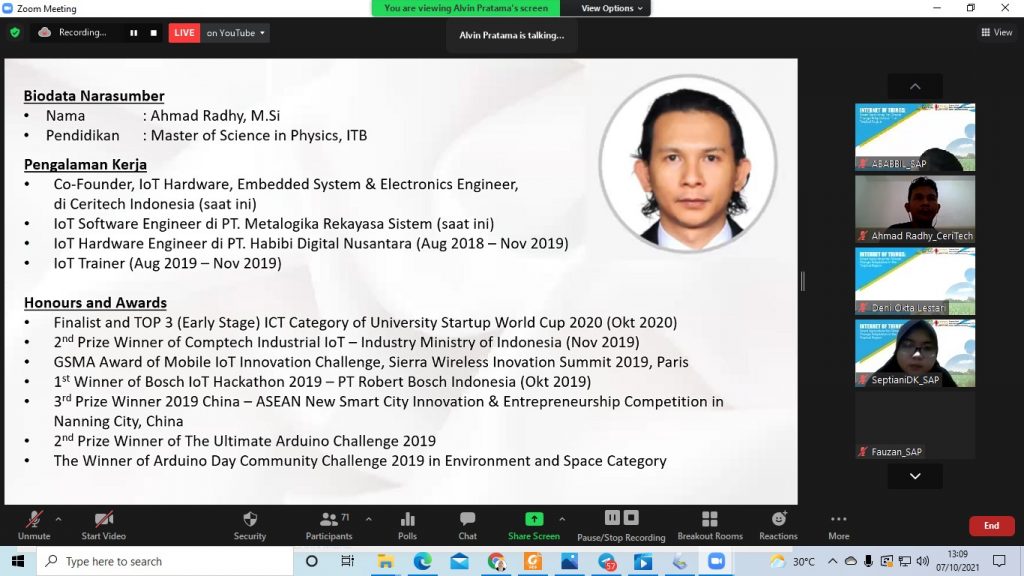
Task: Open the Polls window
Action: (408, 526)
